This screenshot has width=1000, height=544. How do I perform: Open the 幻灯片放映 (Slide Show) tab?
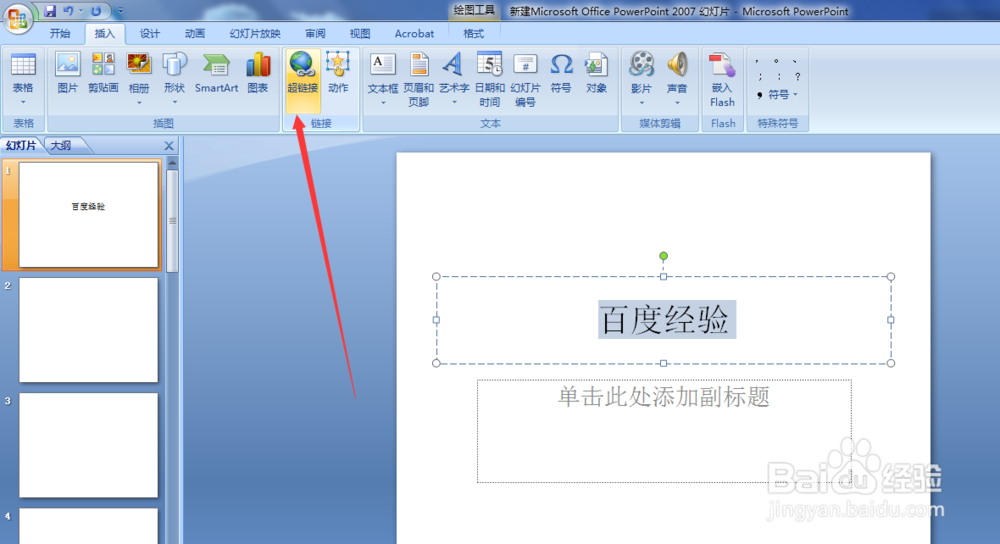[255, 34]
